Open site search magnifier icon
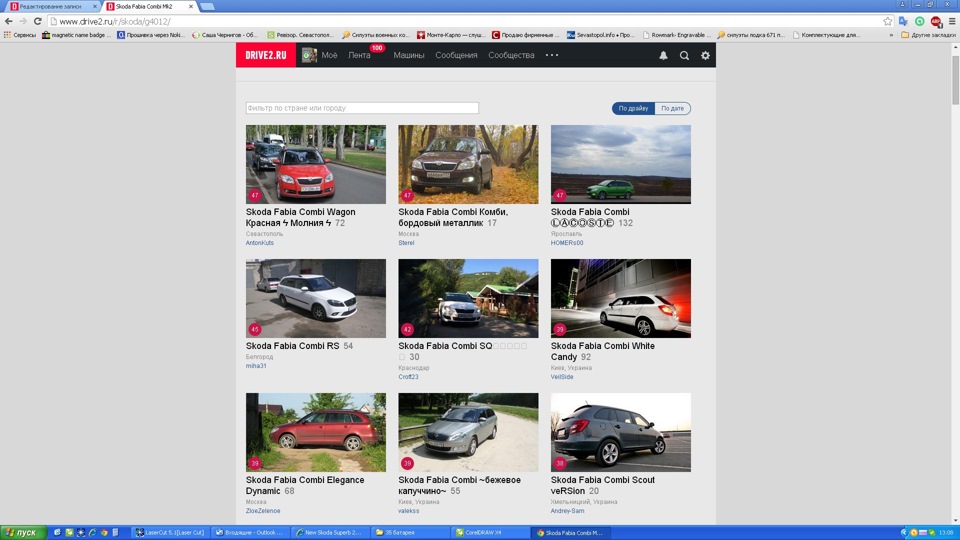This screenshot has height=540, width=960. [x=684, y=55]
